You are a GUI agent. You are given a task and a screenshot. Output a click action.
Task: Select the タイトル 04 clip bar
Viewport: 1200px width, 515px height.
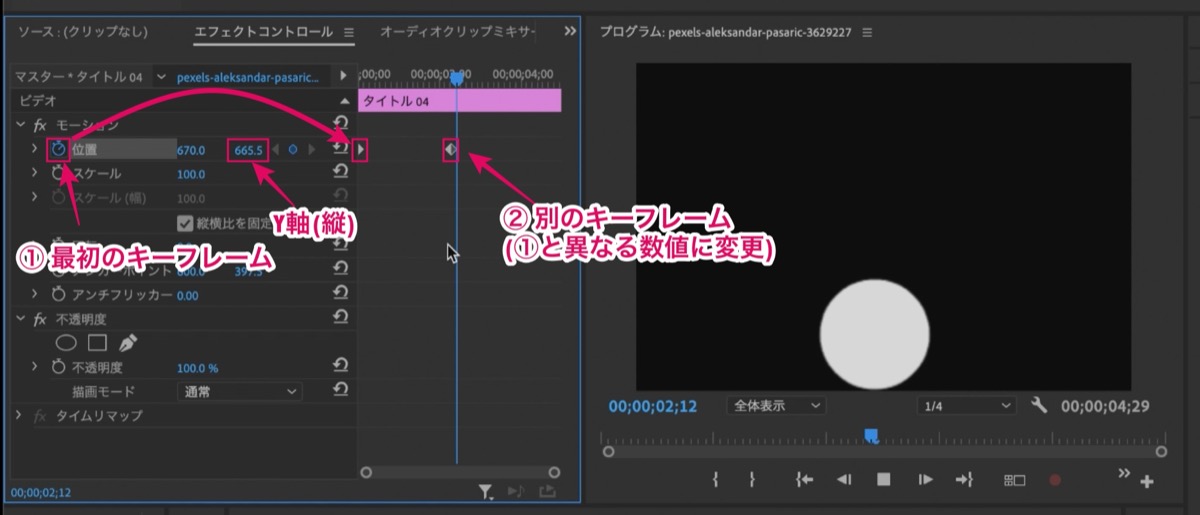(x=460, y=101)
